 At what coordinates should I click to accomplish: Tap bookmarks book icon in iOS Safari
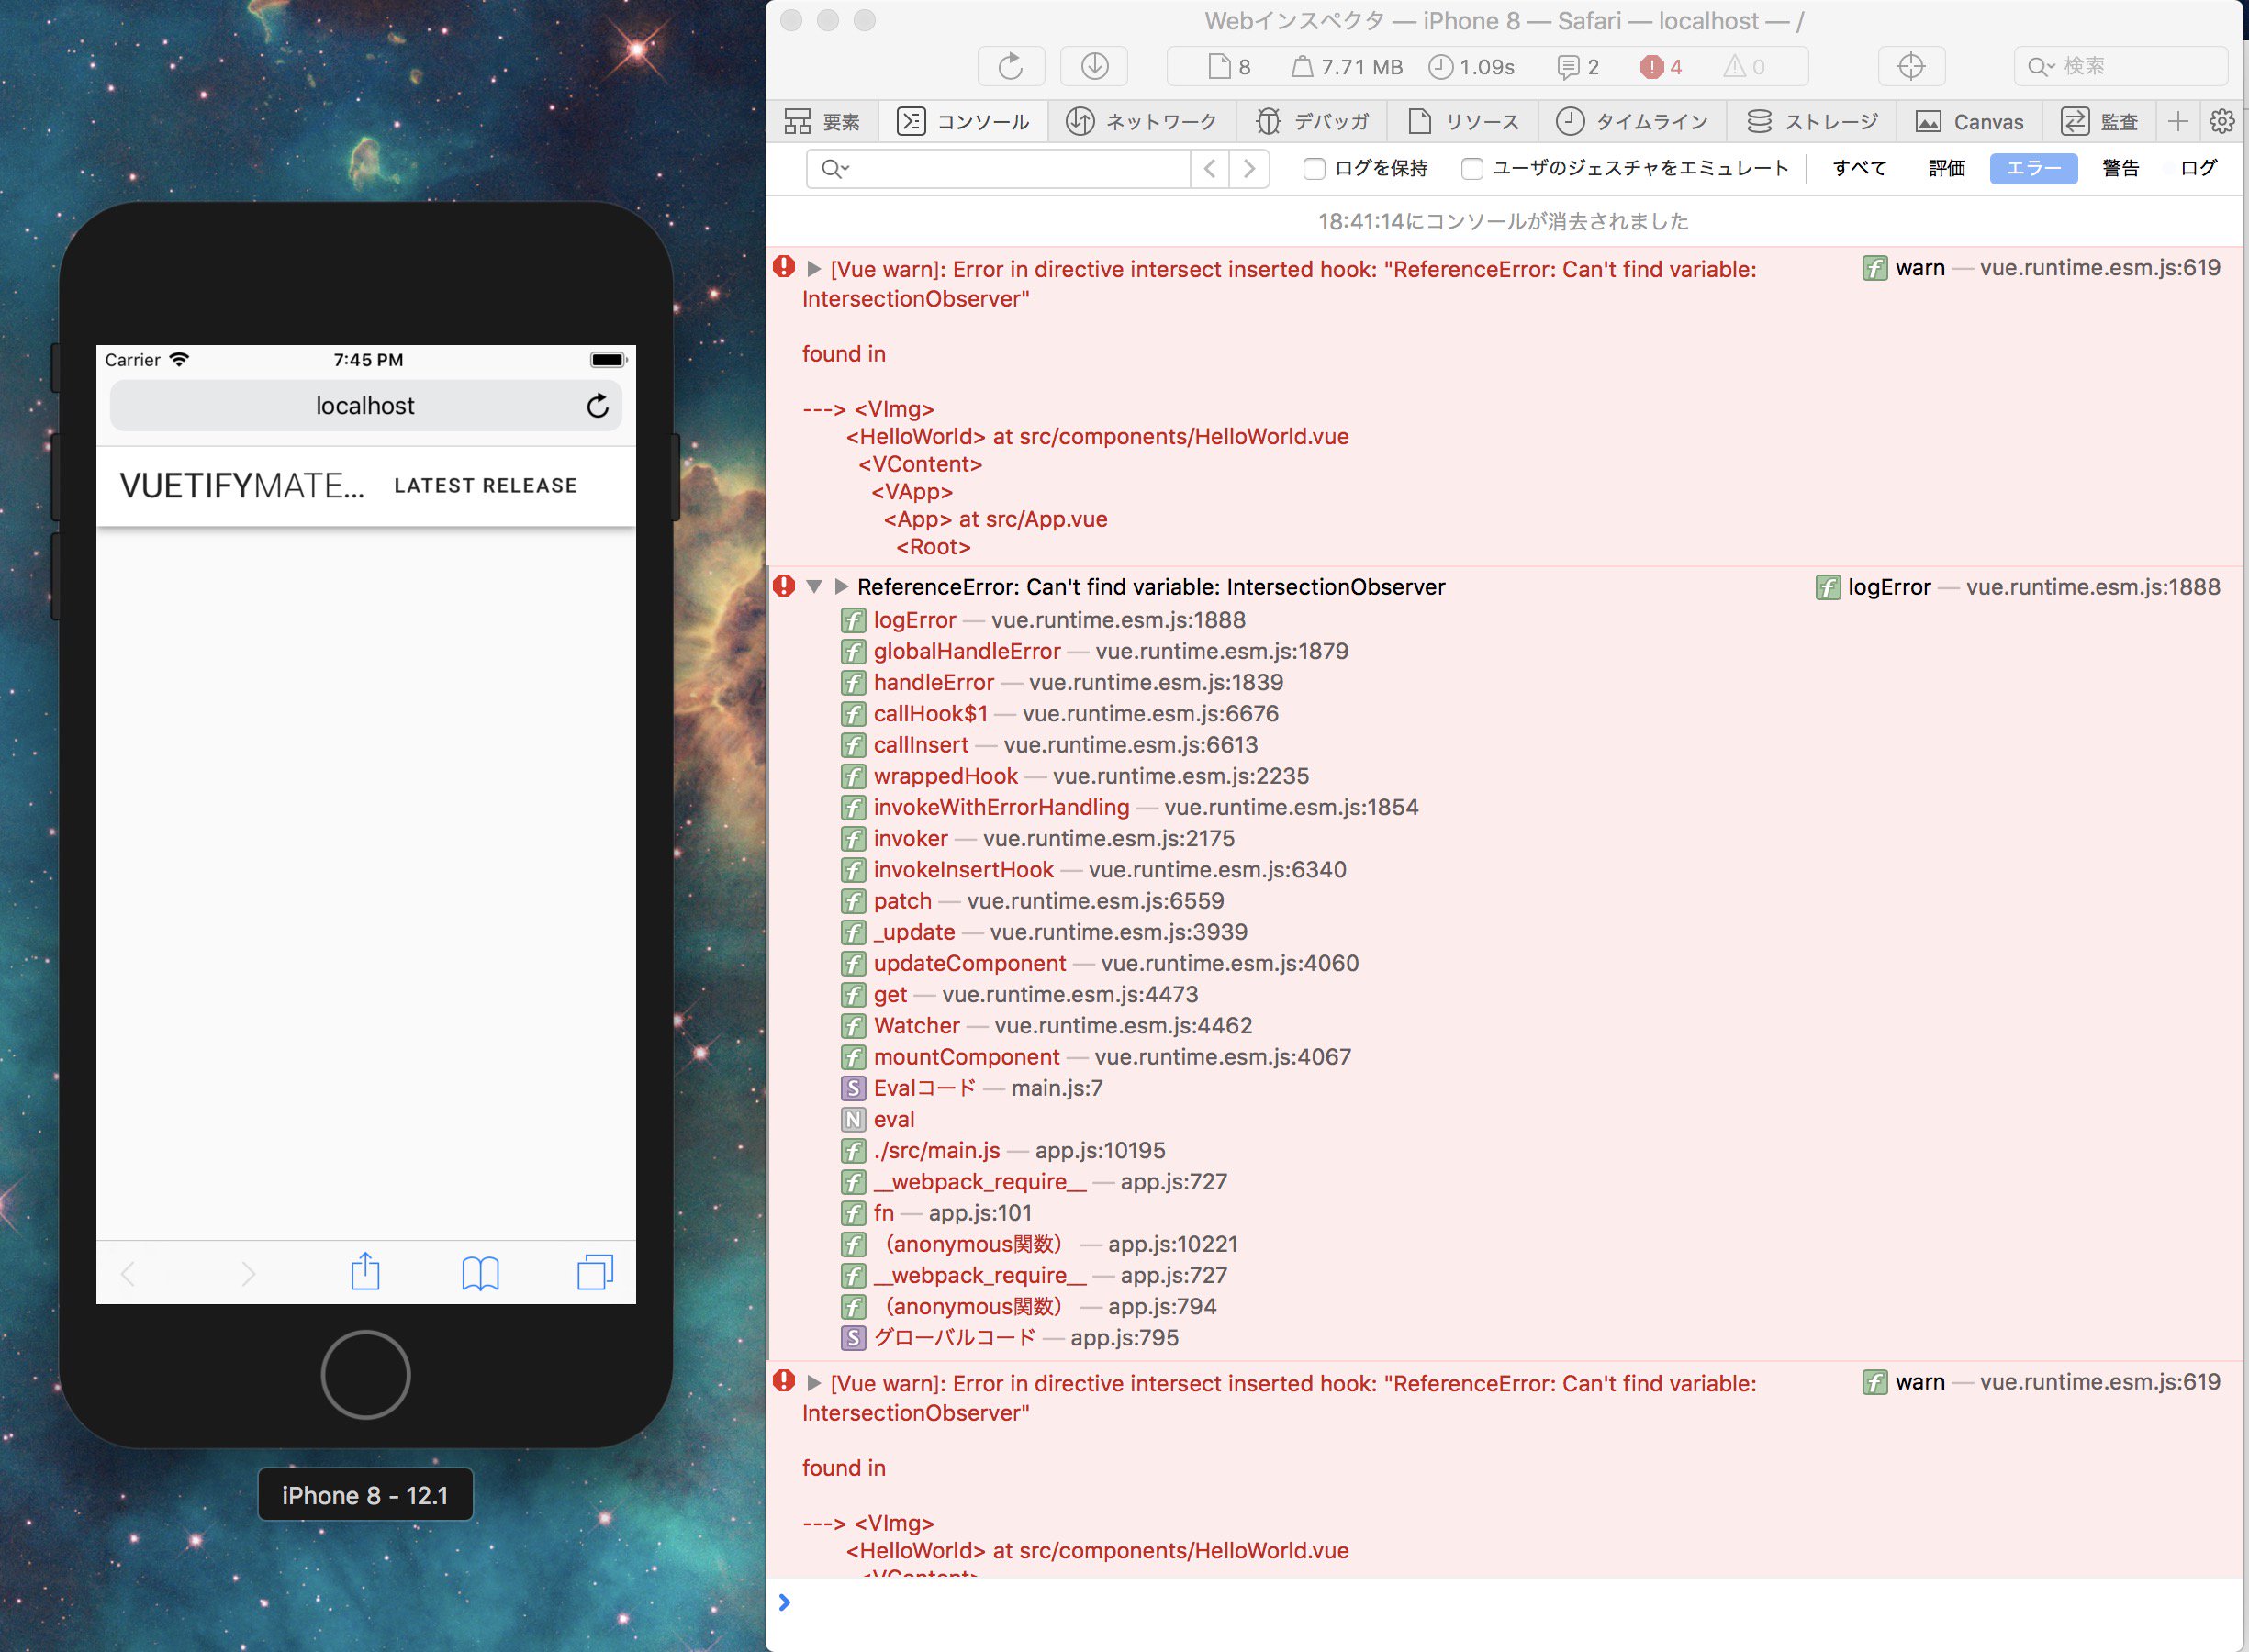tap(480, 1273)
